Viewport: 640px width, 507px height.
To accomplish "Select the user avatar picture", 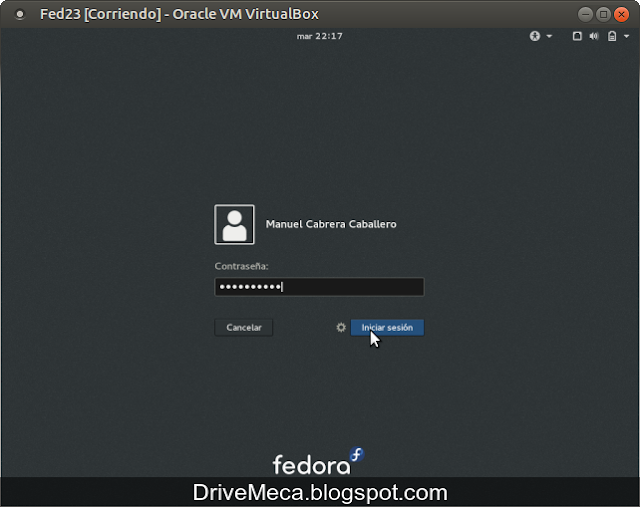I will point(234,225).
